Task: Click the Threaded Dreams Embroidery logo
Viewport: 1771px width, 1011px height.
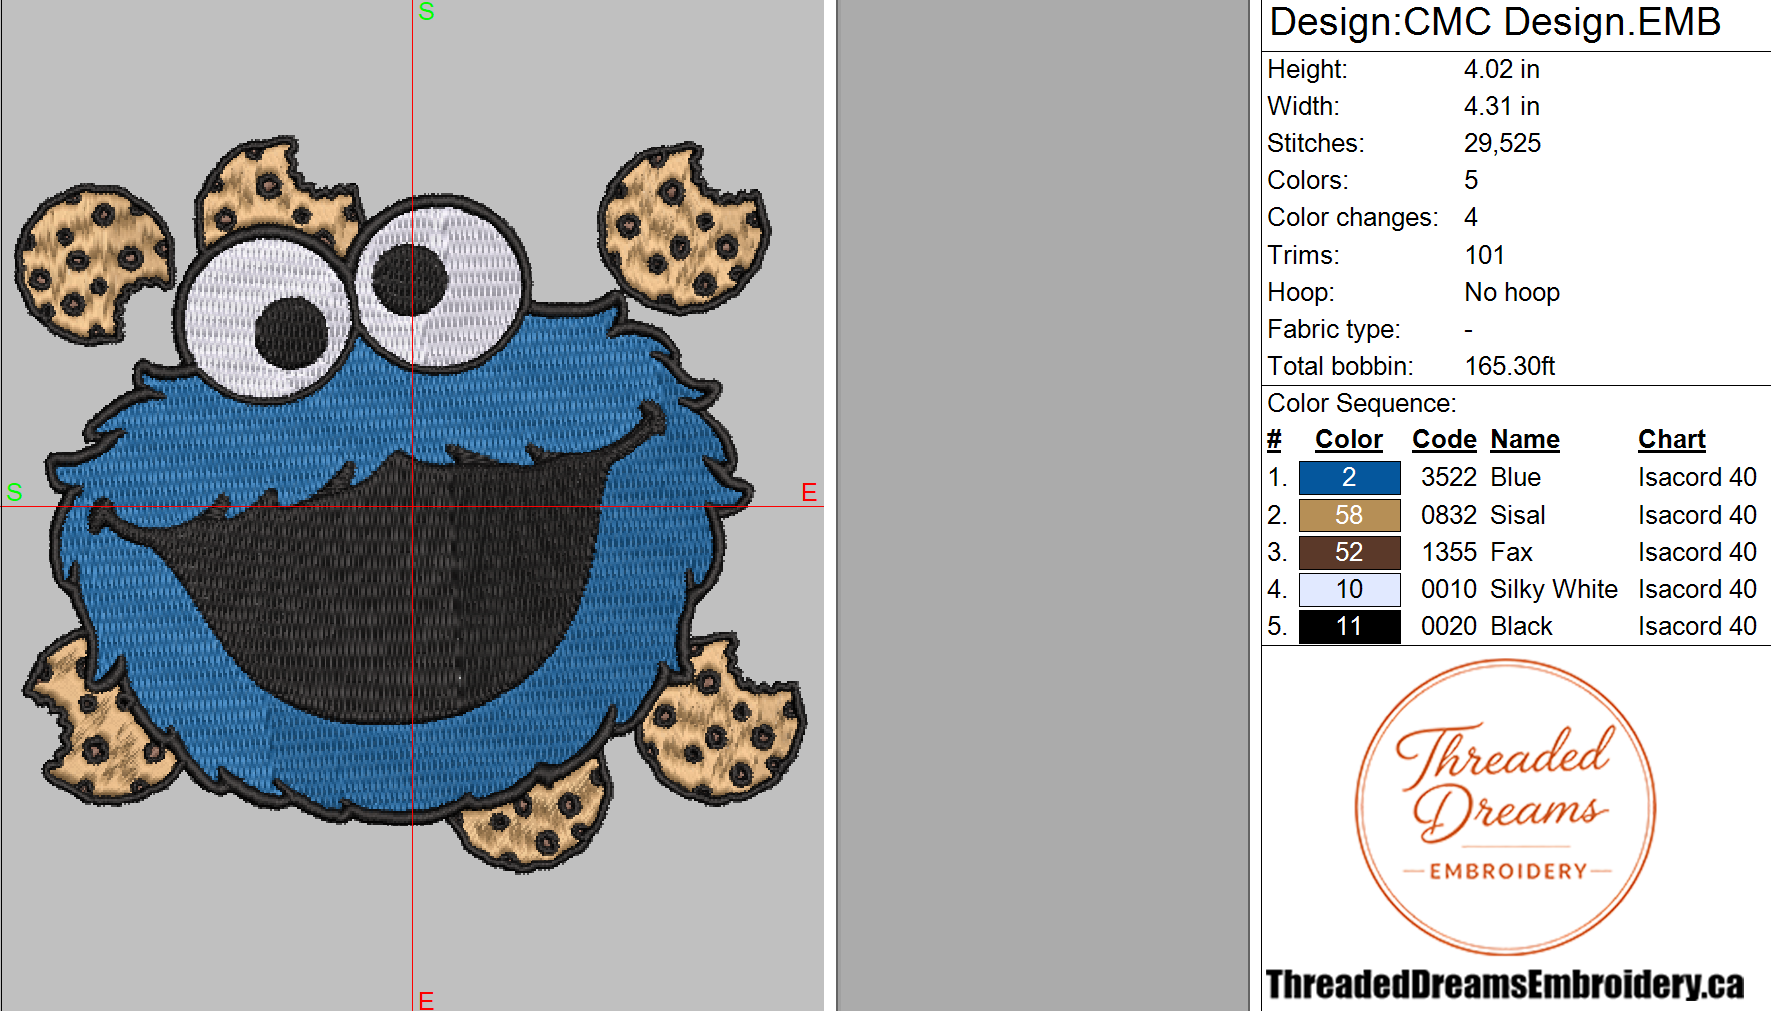Action: pyautogui.click(x=1505, y=807)
